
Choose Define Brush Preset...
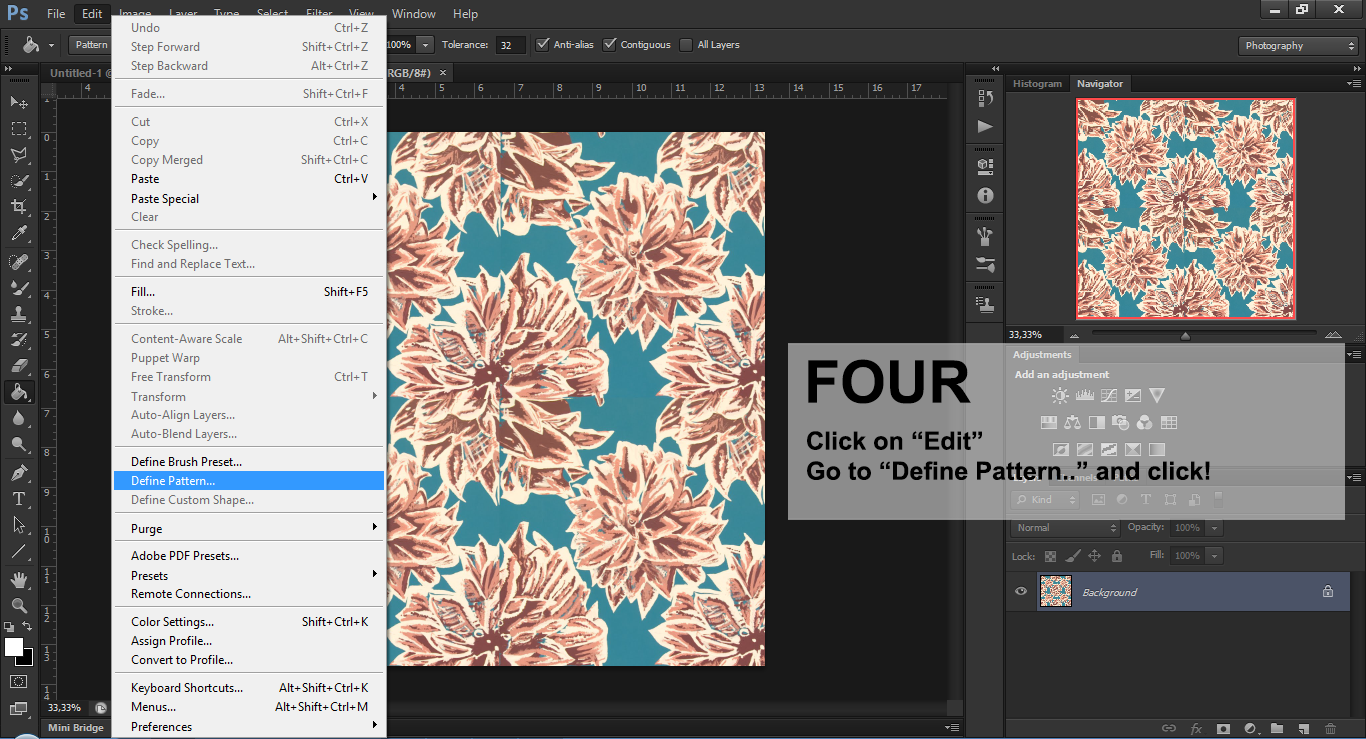tap(249, 461)
